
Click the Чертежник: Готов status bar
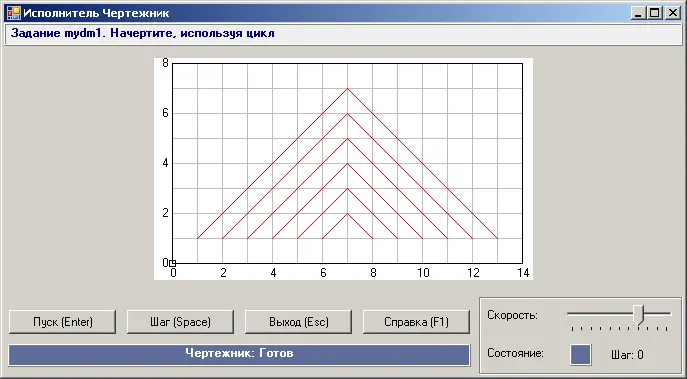pyautogui.click(x=239, y=354)
